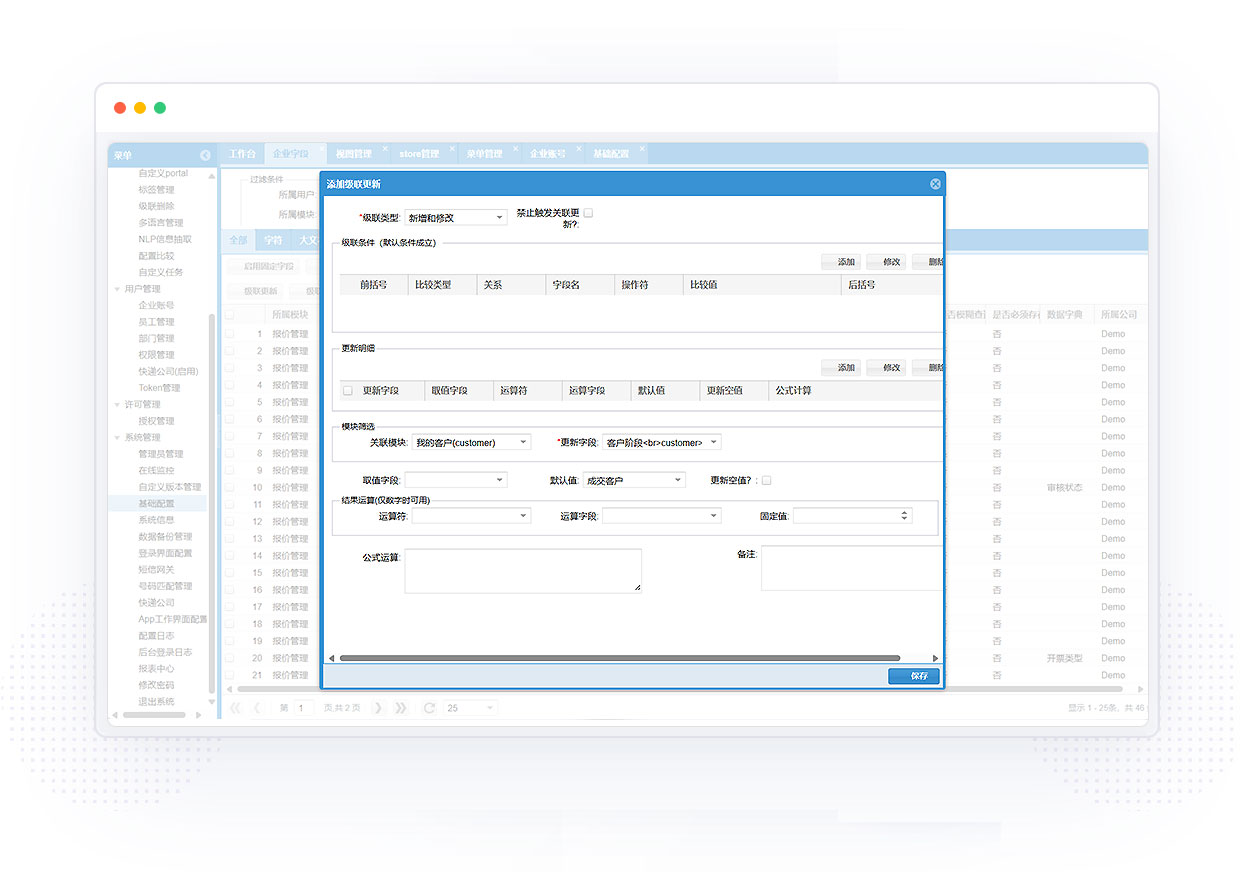The width and height of the screenshot is (1240, 880).
Task: Check the 禁止触发关联更新 checkbox
Action: (588, 213)
